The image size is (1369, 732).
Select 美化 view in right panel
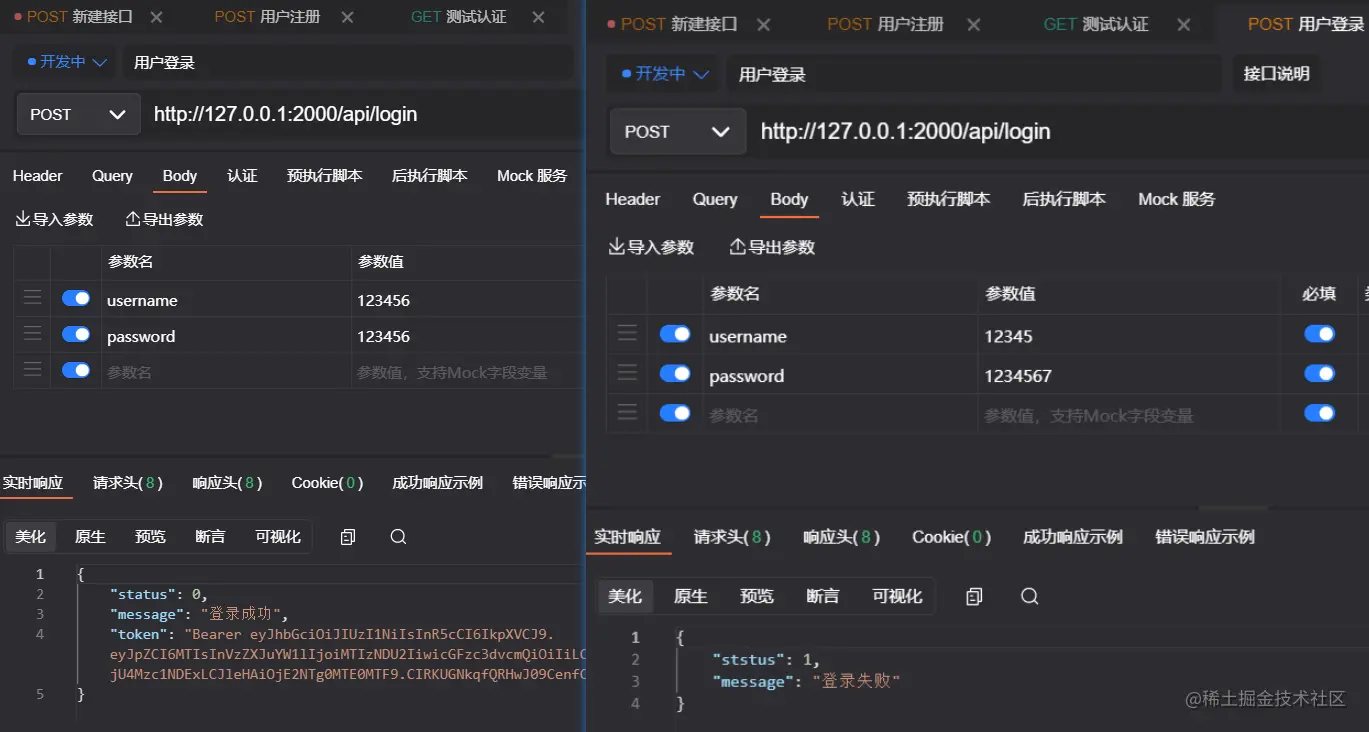pos(625,596)
